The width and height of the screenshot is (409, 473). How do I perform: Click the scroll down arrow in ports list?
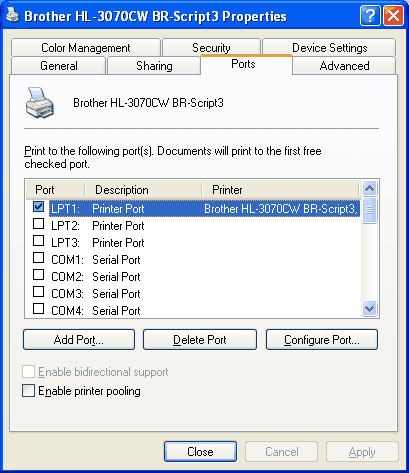(369, 308)
